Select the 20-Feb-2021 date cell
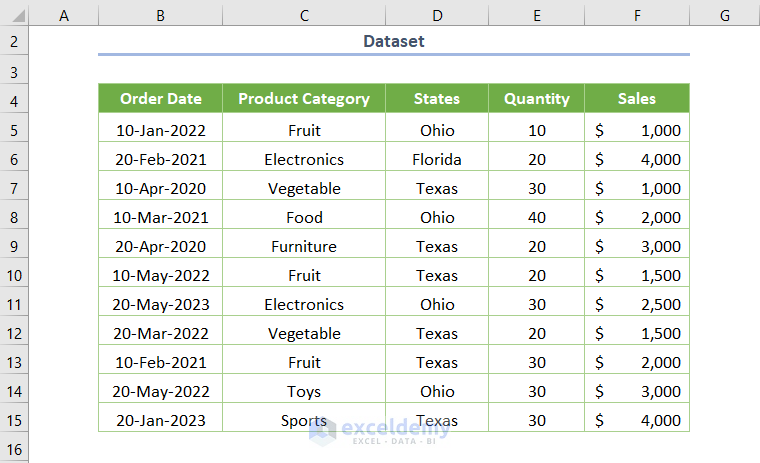The width and height of the screenshot is (760, 463). pyautogui.click(x=160, y=159)
